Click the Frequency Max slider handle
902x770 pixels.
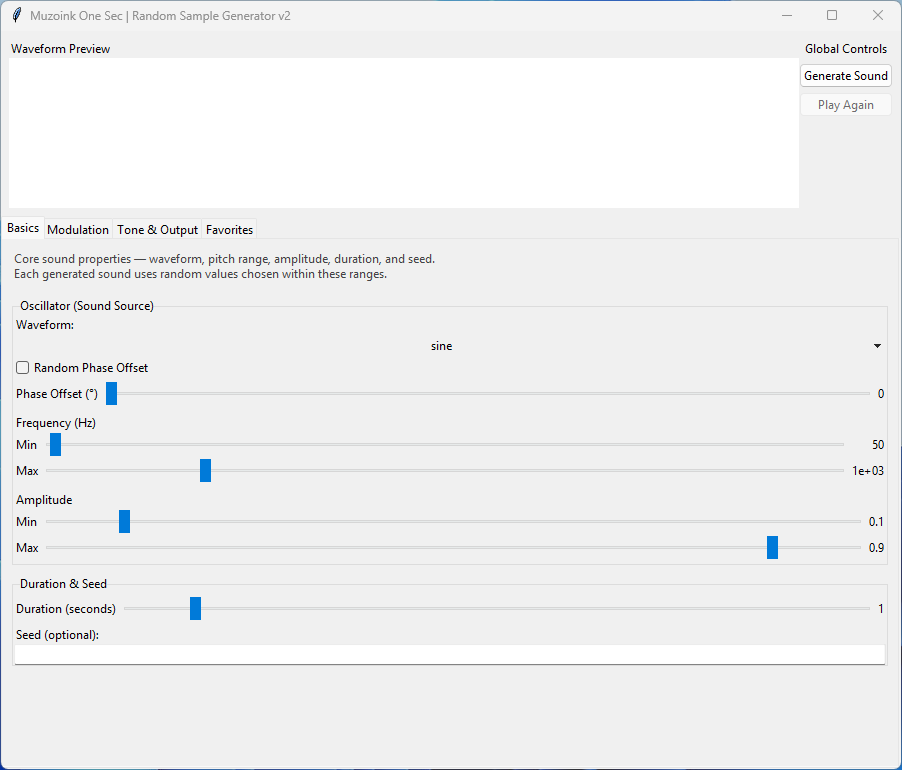coord(205,470)
